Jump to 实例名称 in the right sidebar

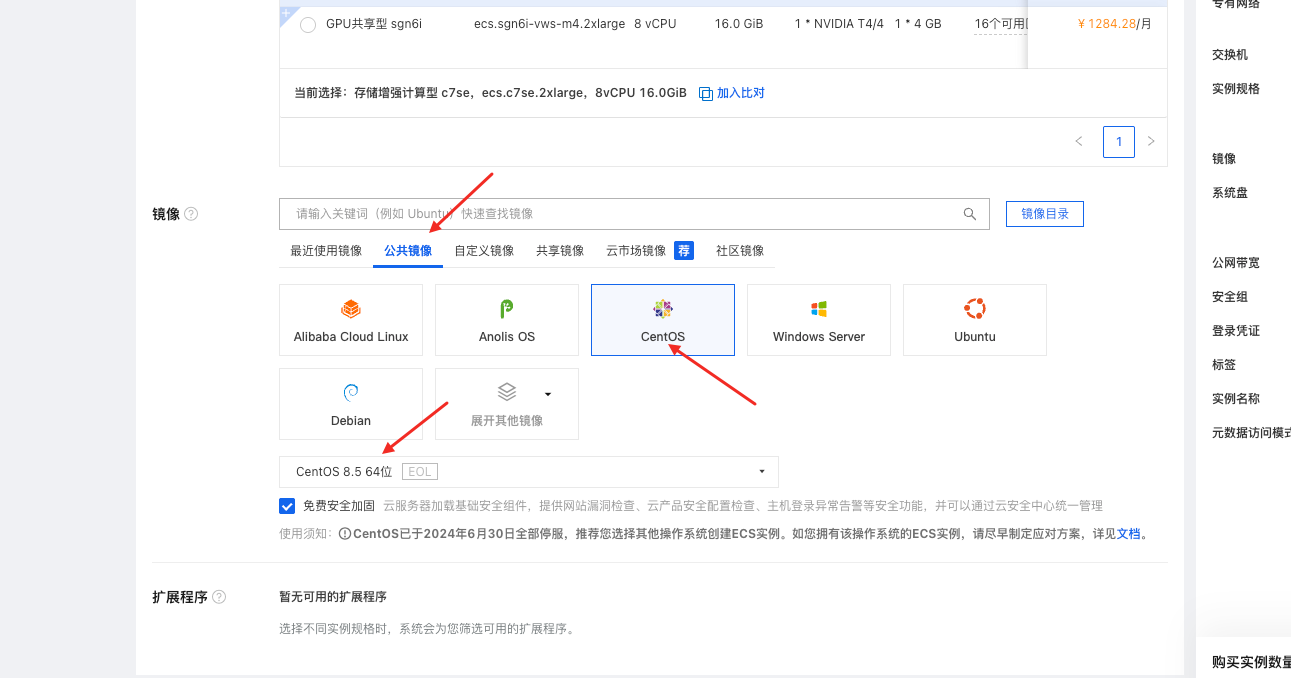[x=1236, y=399]
